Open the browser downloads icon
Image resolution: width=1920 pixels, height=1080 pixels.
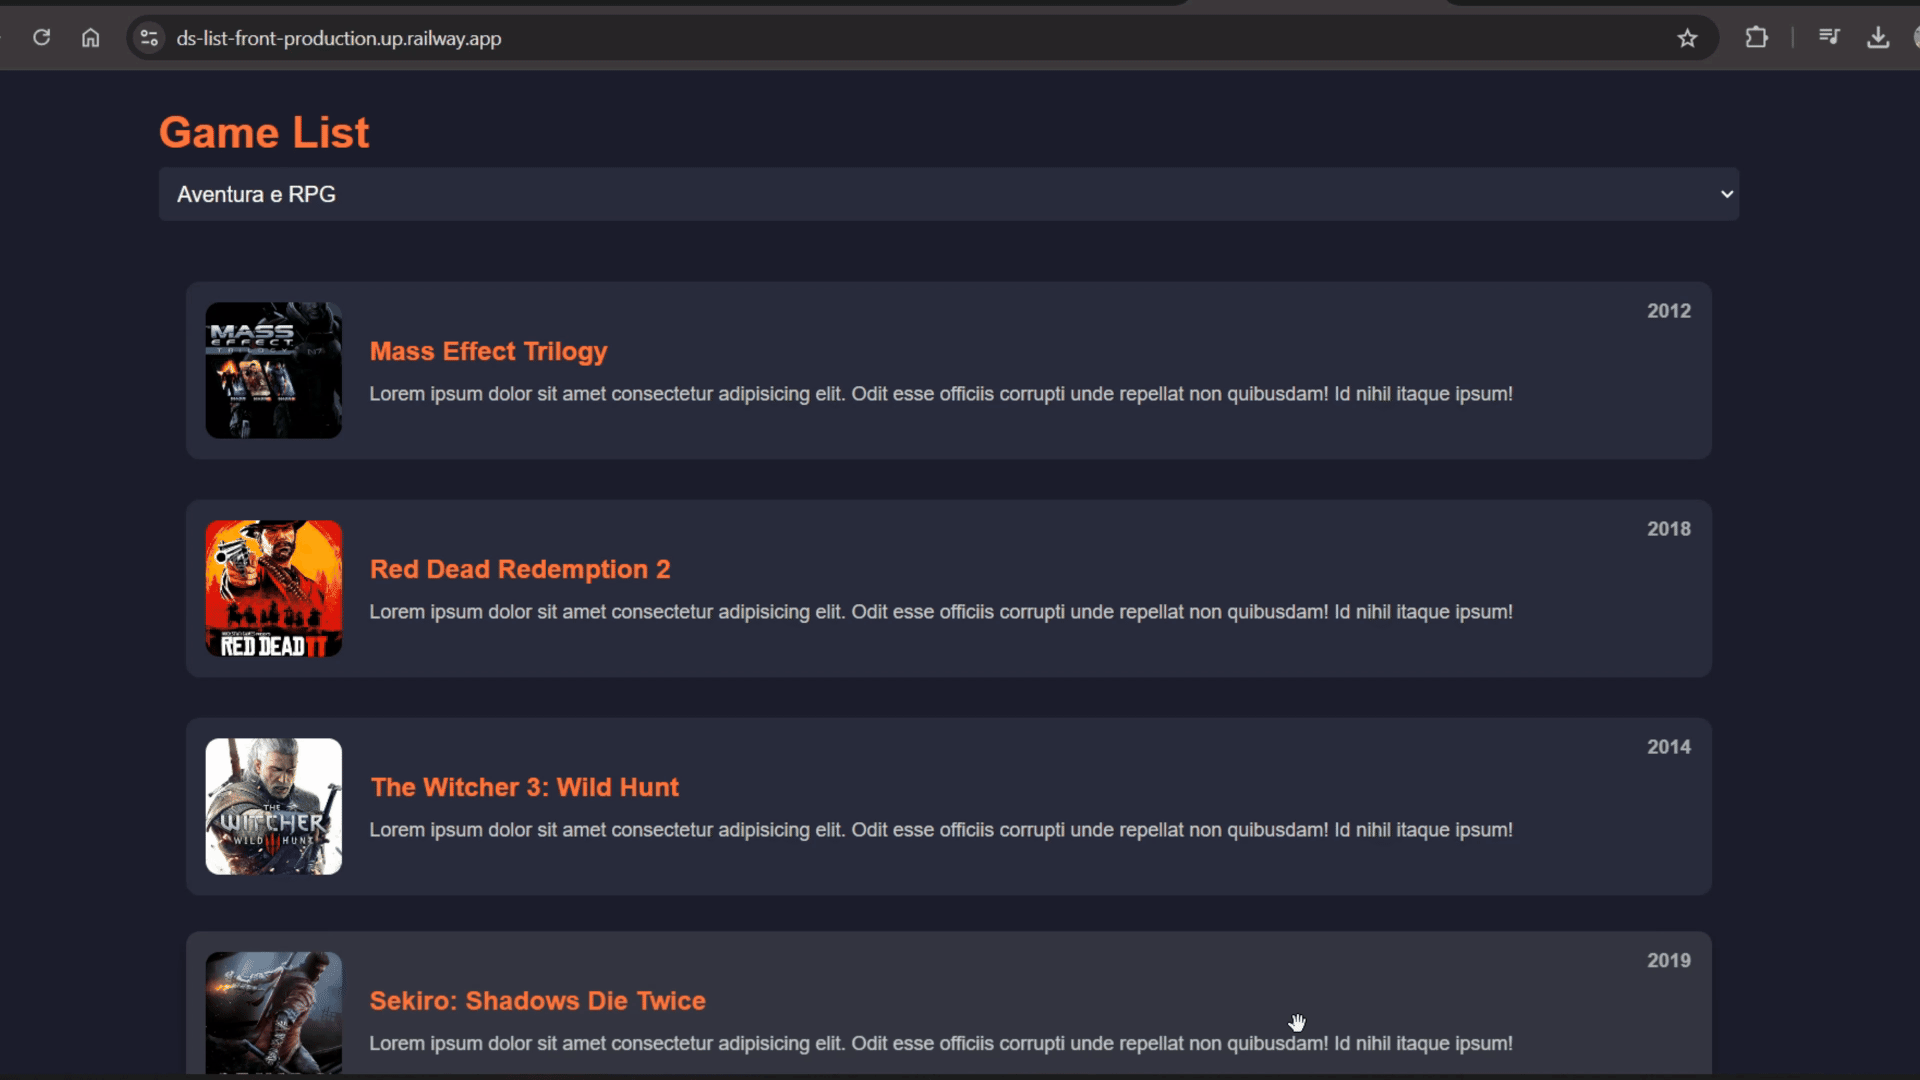click(x=1878, y=38)
